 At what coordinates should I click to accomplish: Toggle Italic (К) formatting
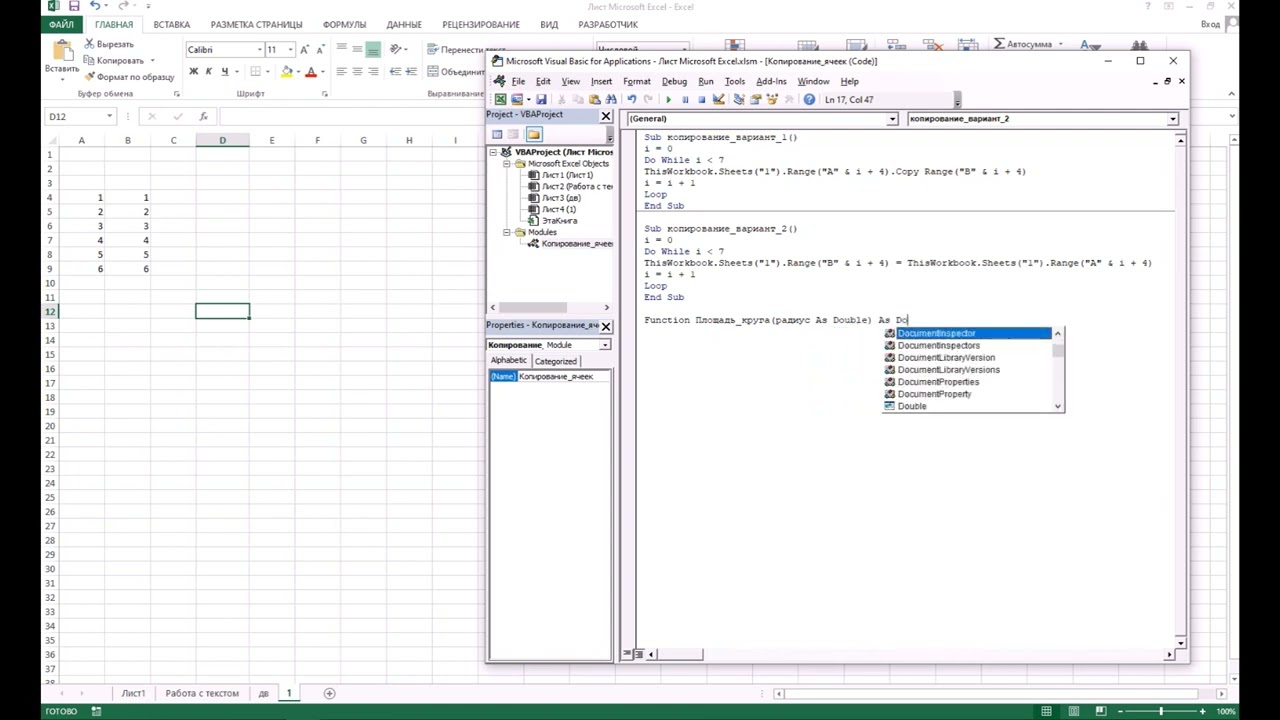tap(208, 71)
